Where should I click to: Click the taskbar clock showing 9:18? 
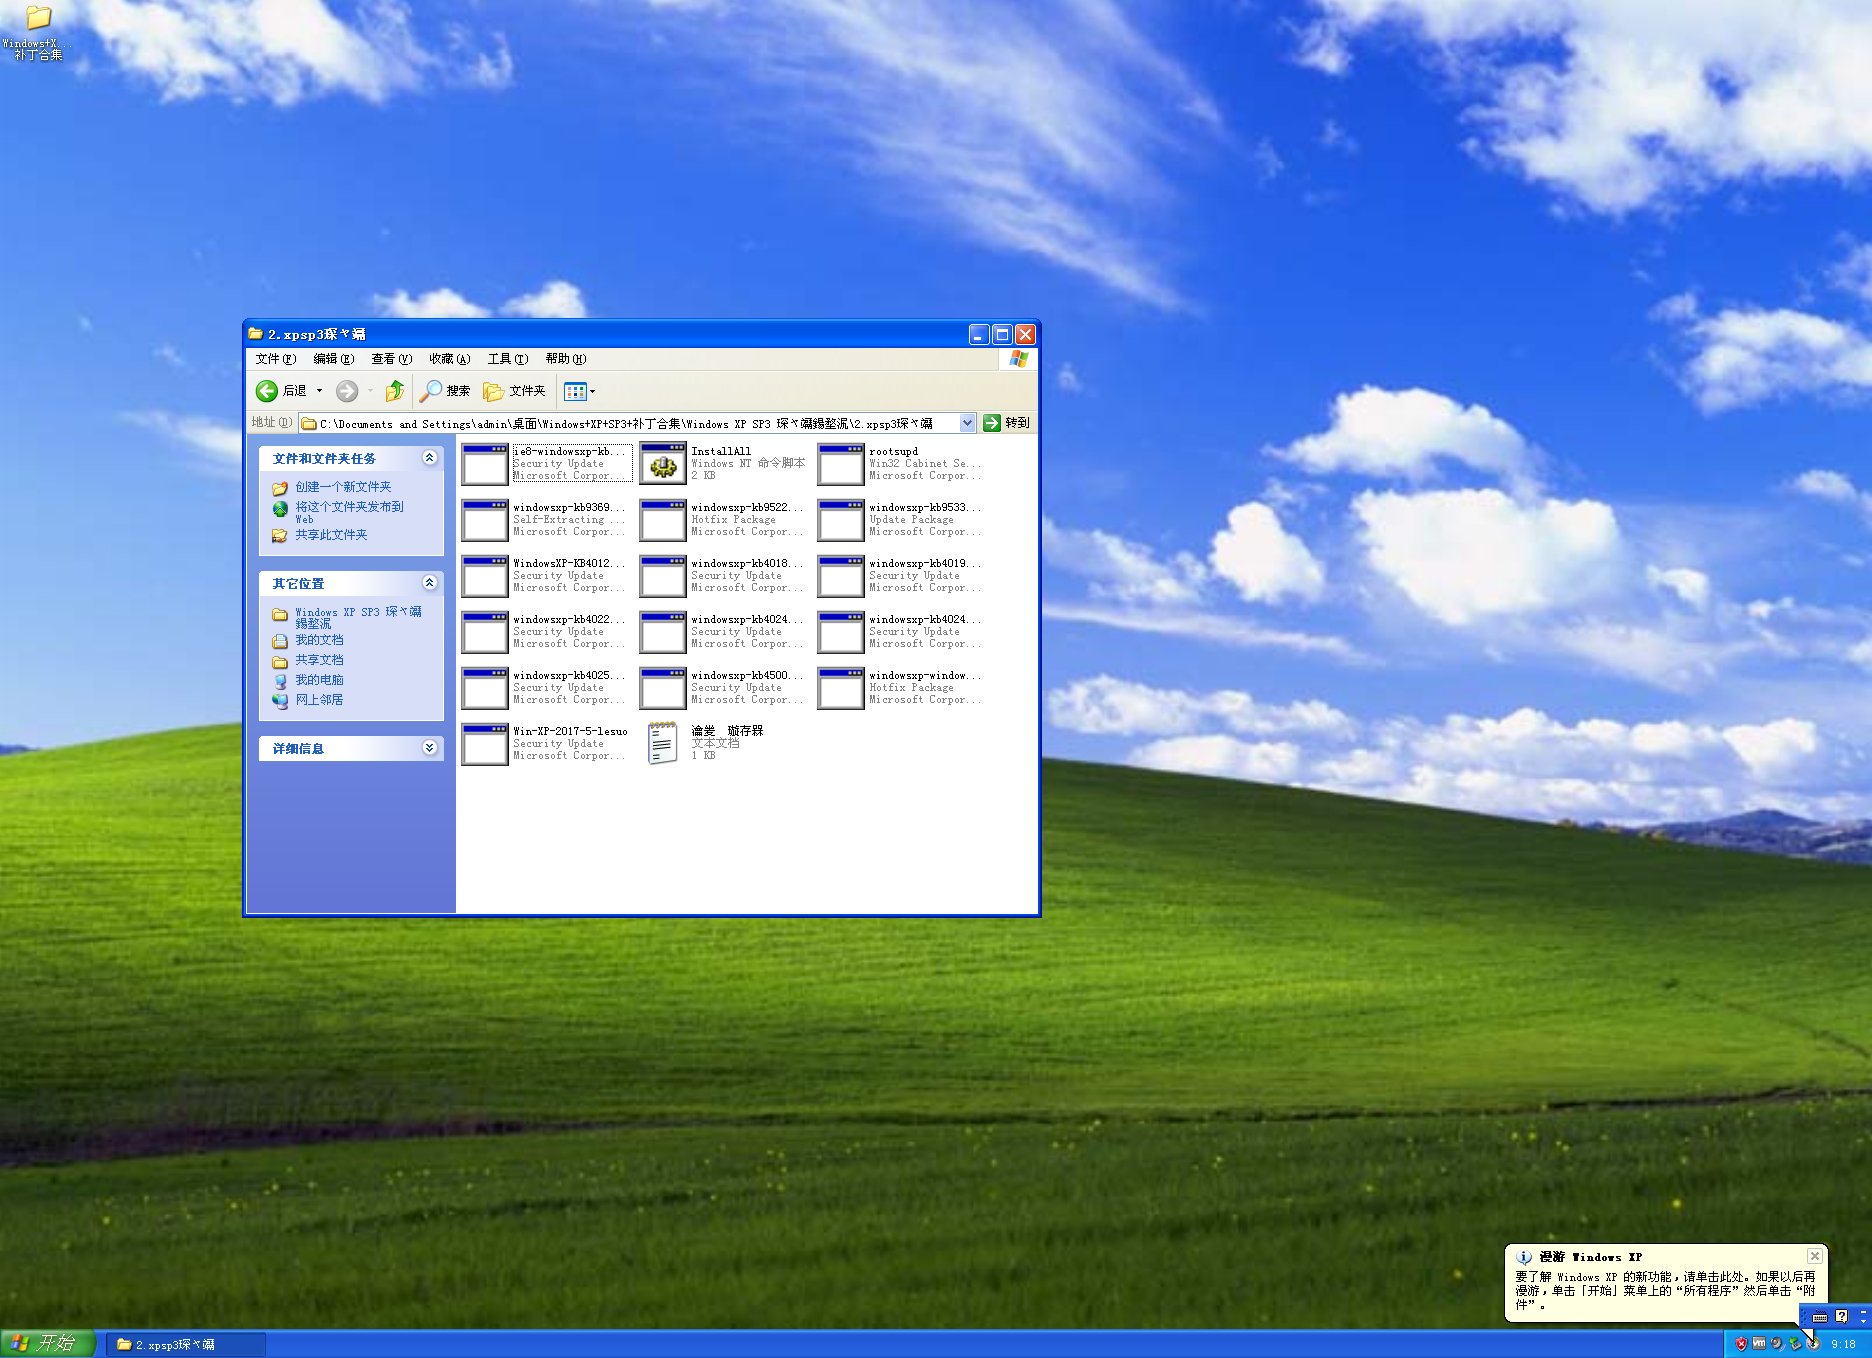[x=1843, y=1344]
